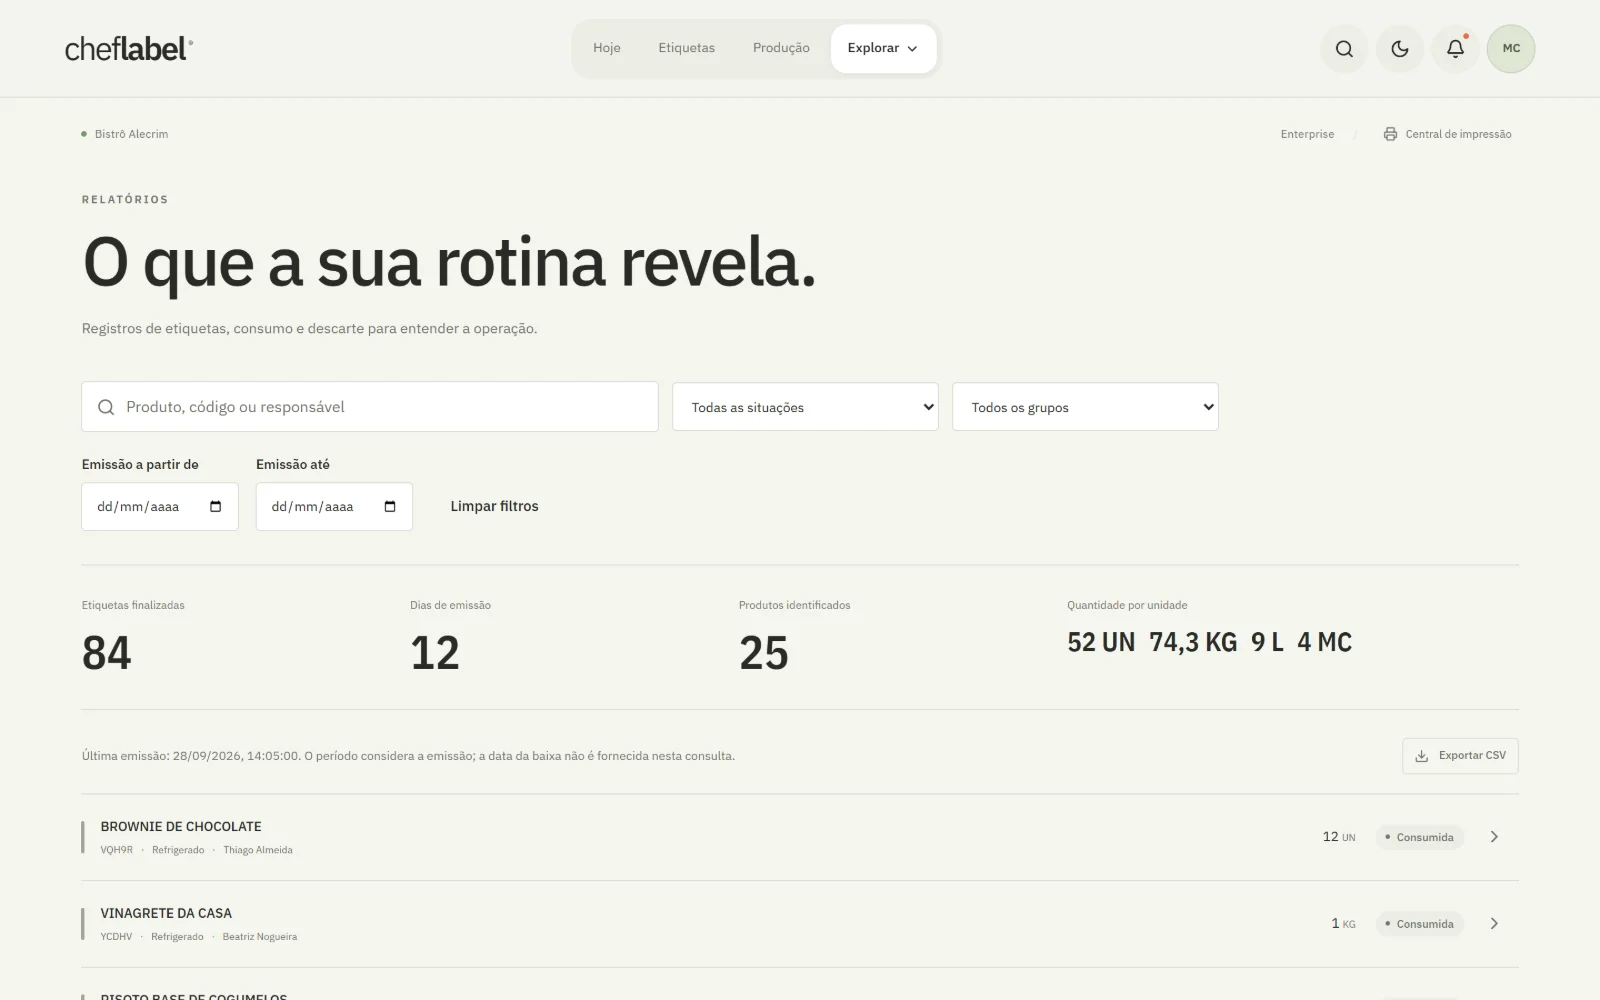Screen dimensions: 1600x1000
Task: Click the Enterprise plan link
Action: click(x=1307, y=134)
